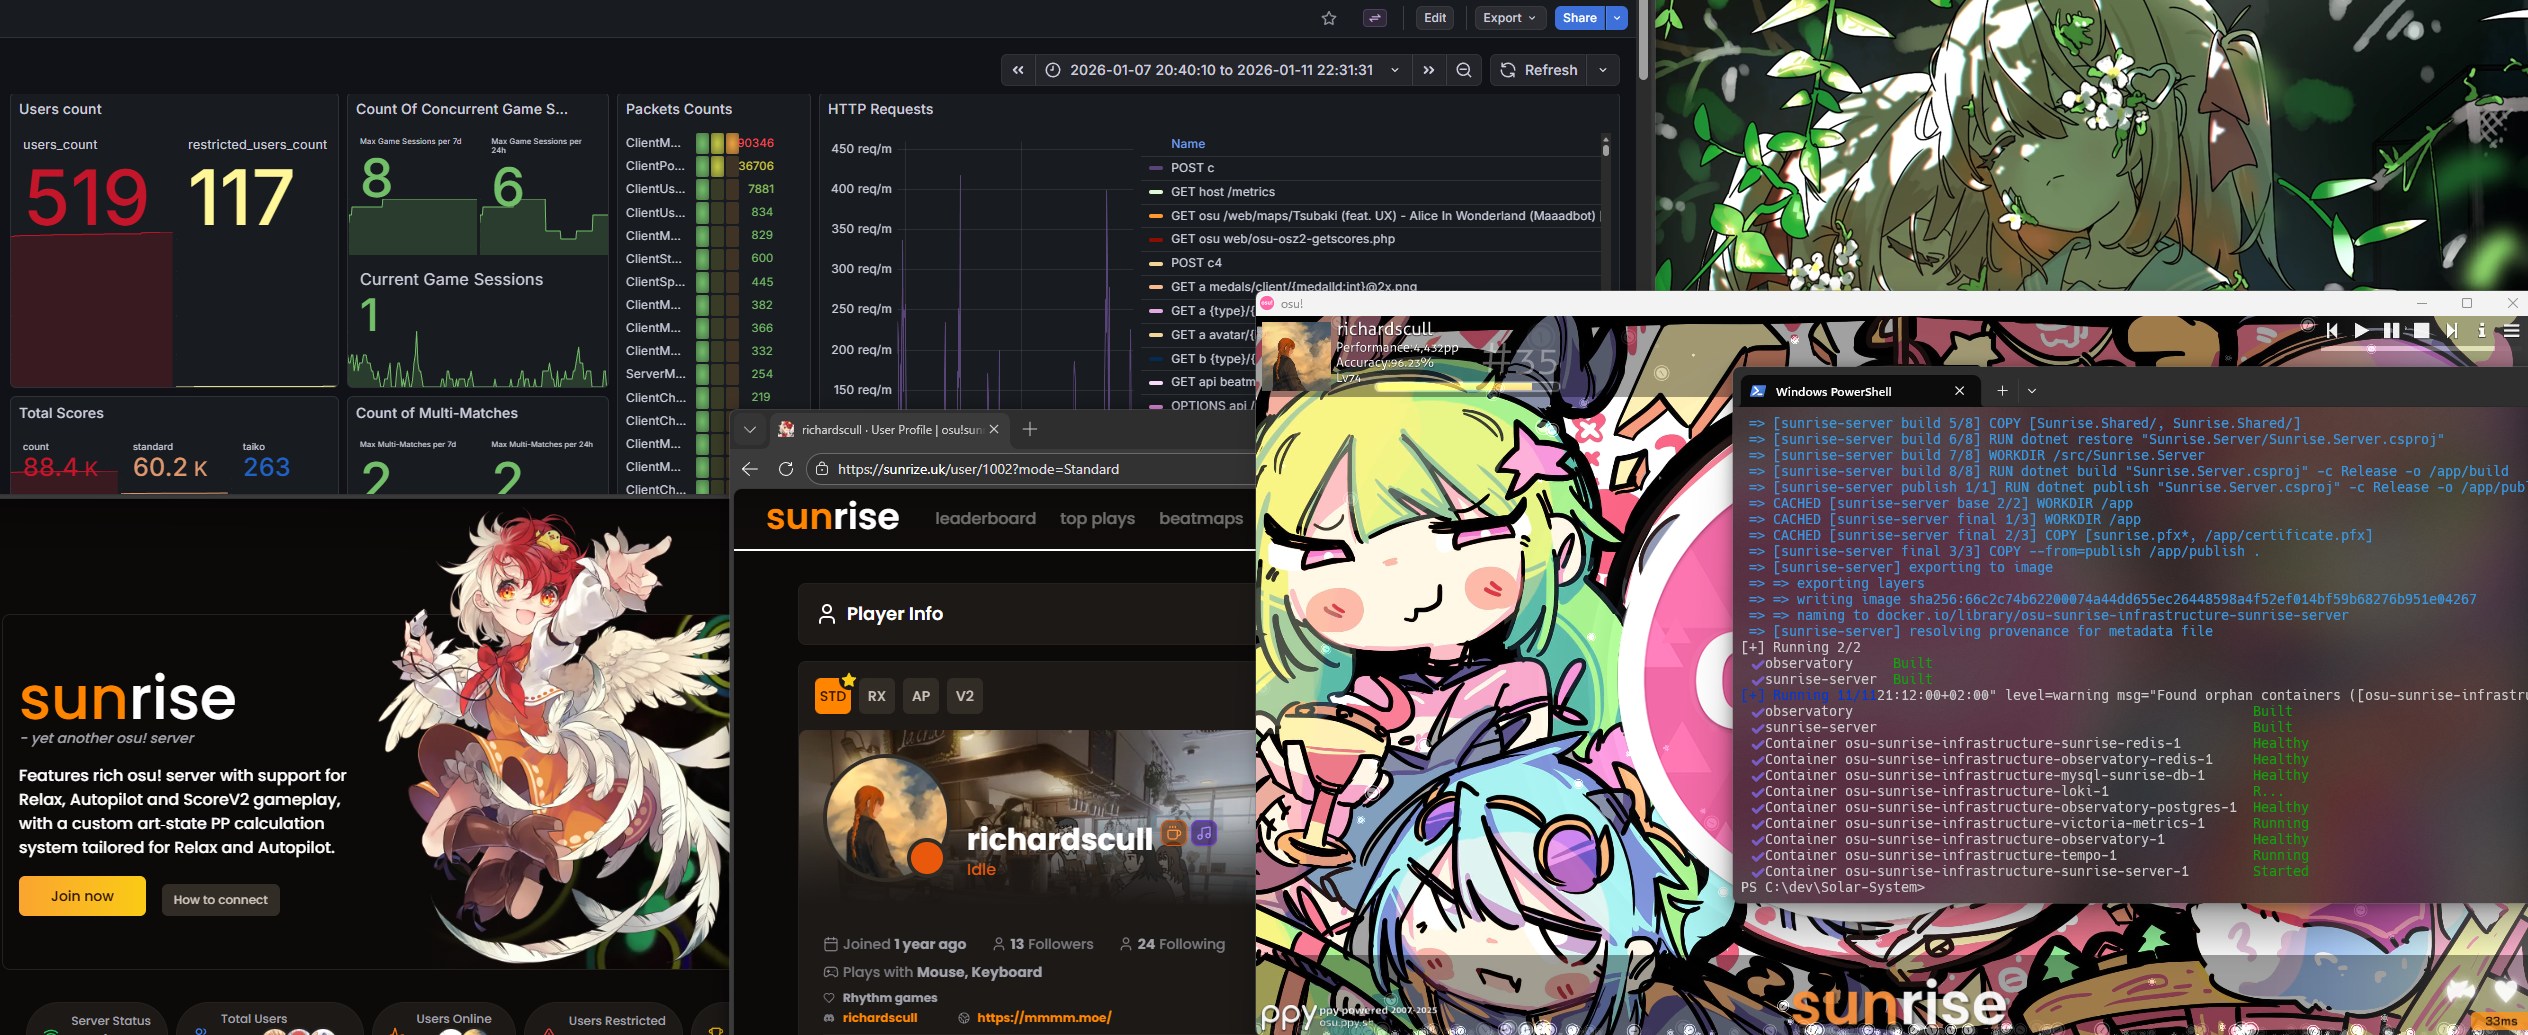
Task: Click the Join now button
Action: (x=82, y=896)
